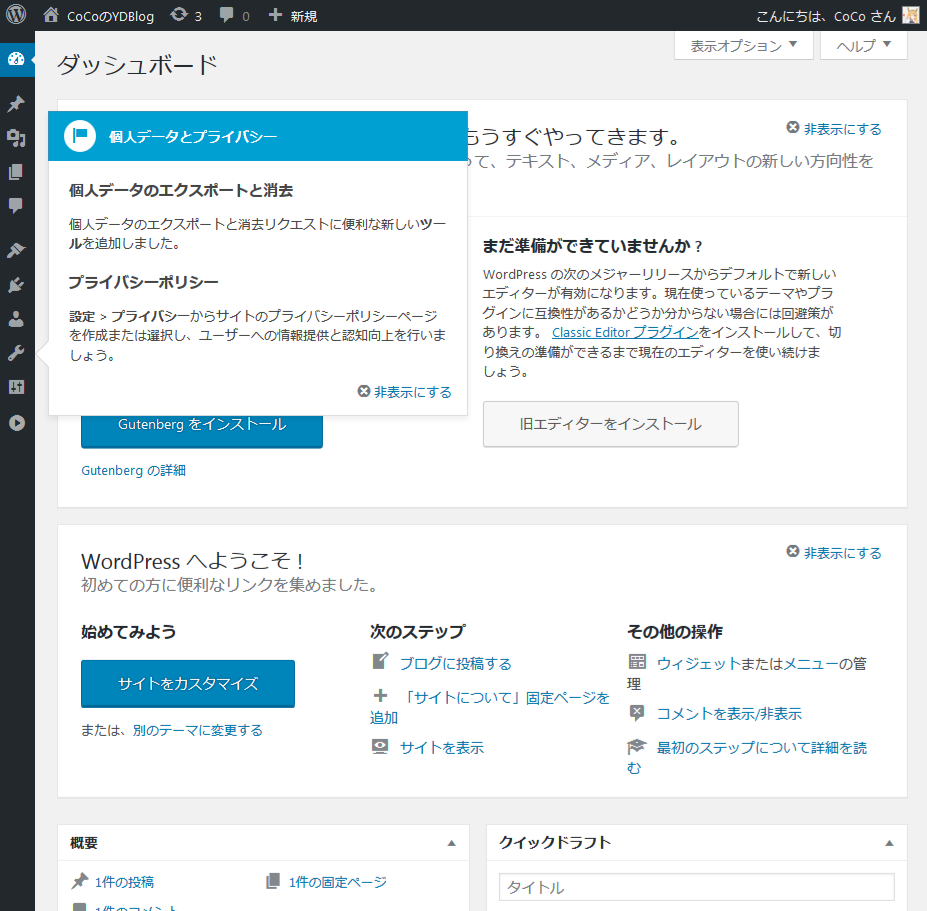927x911 pixels.
Task: Click the サイトをカスタマイズ button
Action: (x=188, y=683)
